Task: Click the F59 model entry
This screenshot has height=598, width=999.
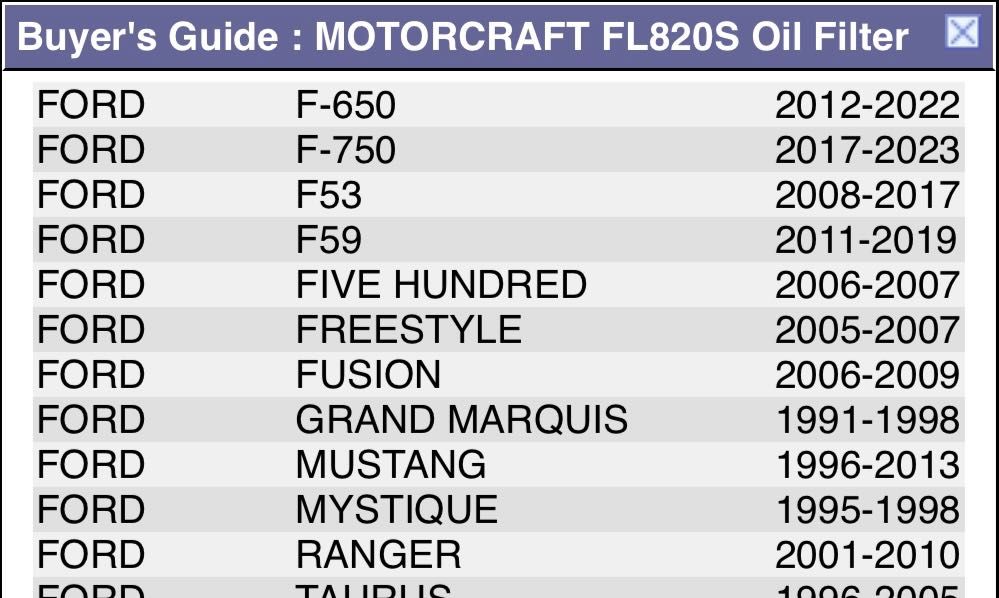Action: [329, 240]
